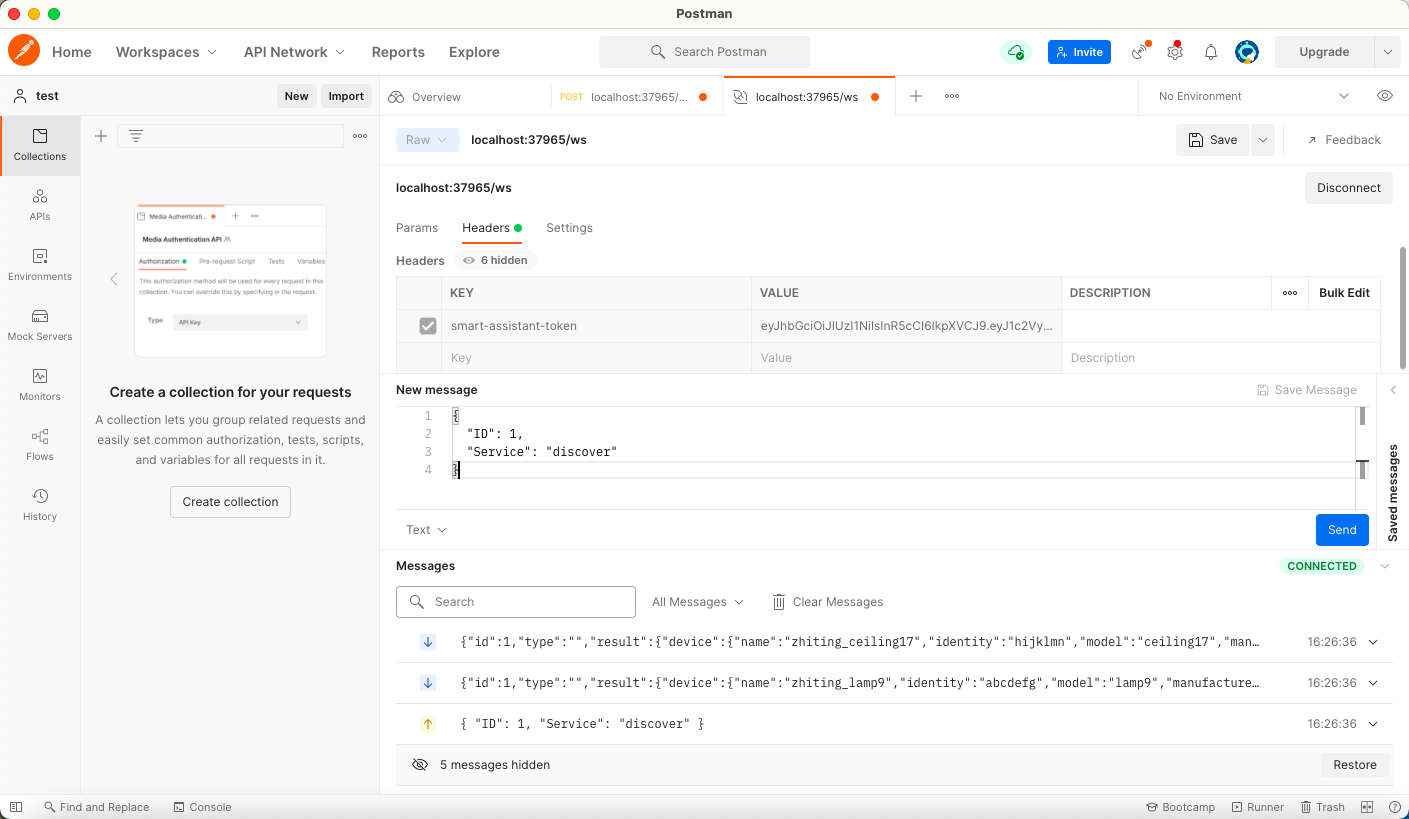The height and width of the screenshot is (819, 1409).
Task: Open the All Messages filter dropdown
Action: tap(698, 602)
